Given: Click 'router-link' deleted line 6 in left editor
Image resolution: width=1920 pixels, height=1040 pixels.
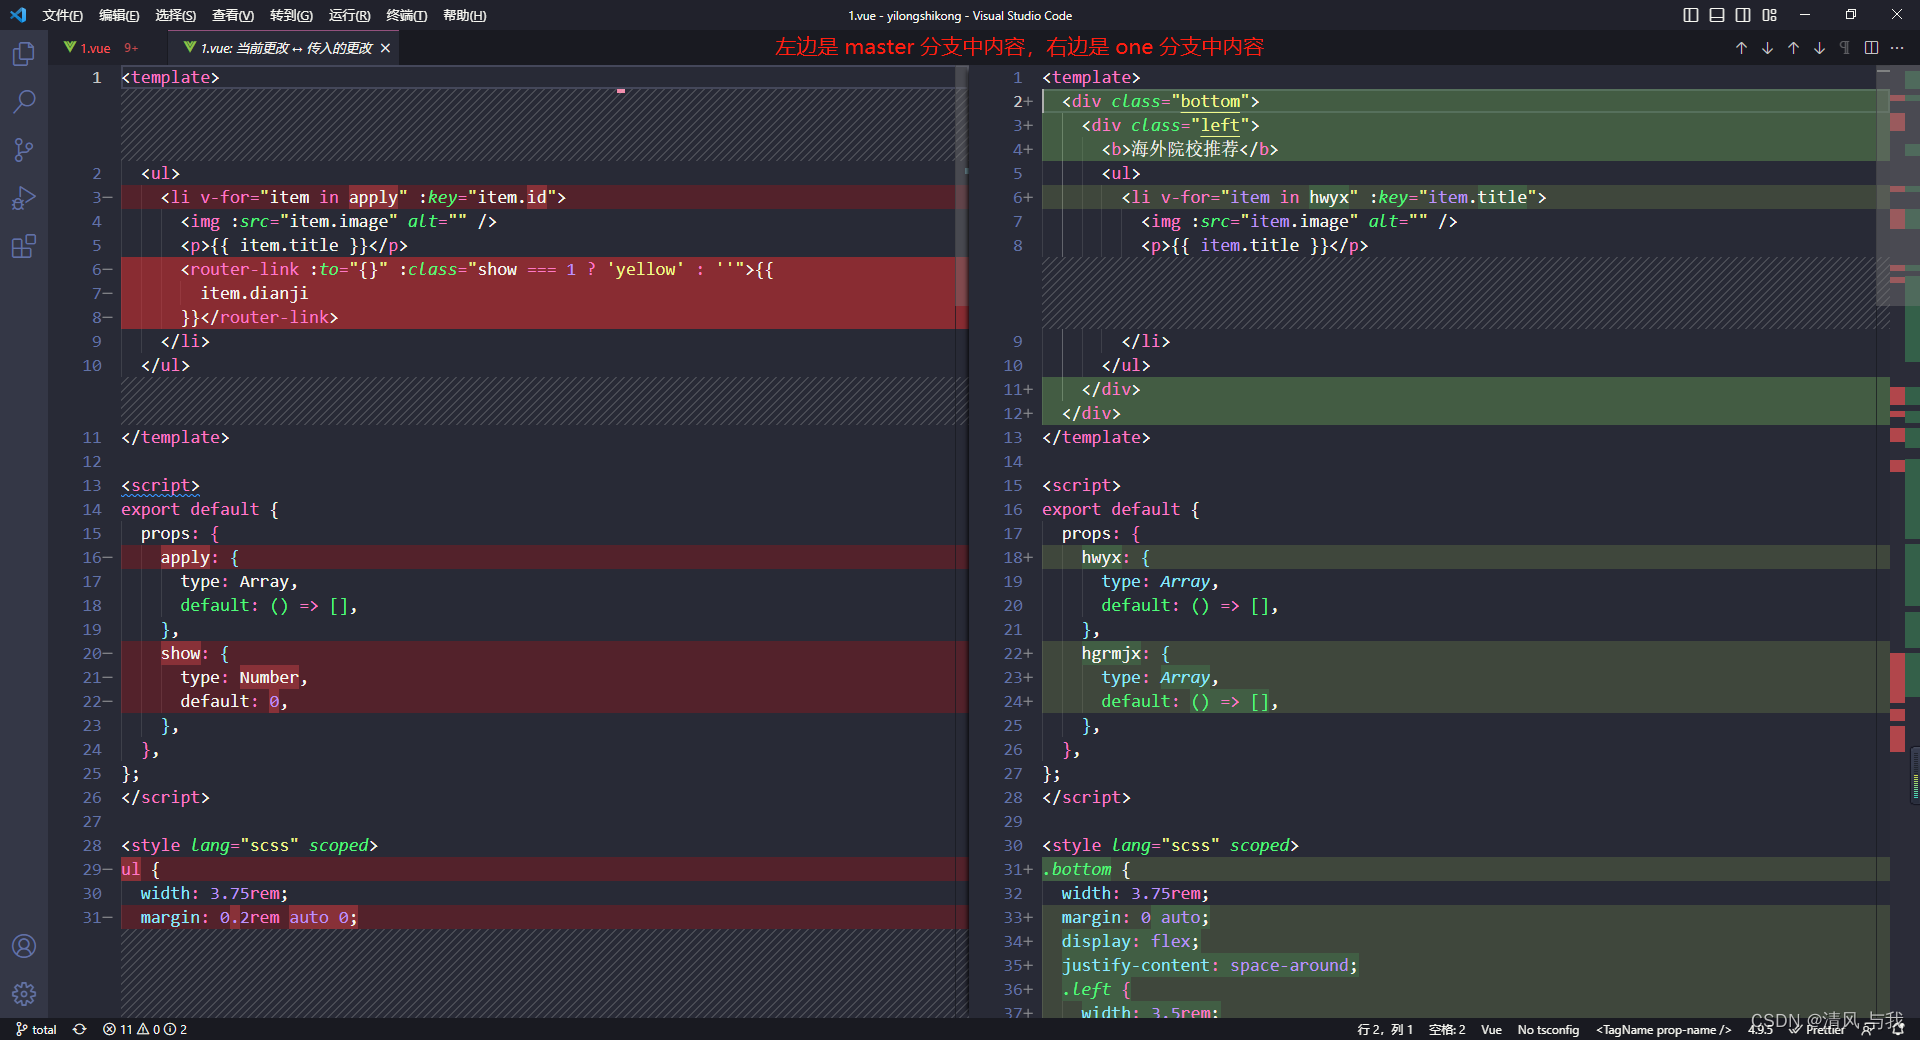Looking at the screenshot, I should (x=544, y=269).
